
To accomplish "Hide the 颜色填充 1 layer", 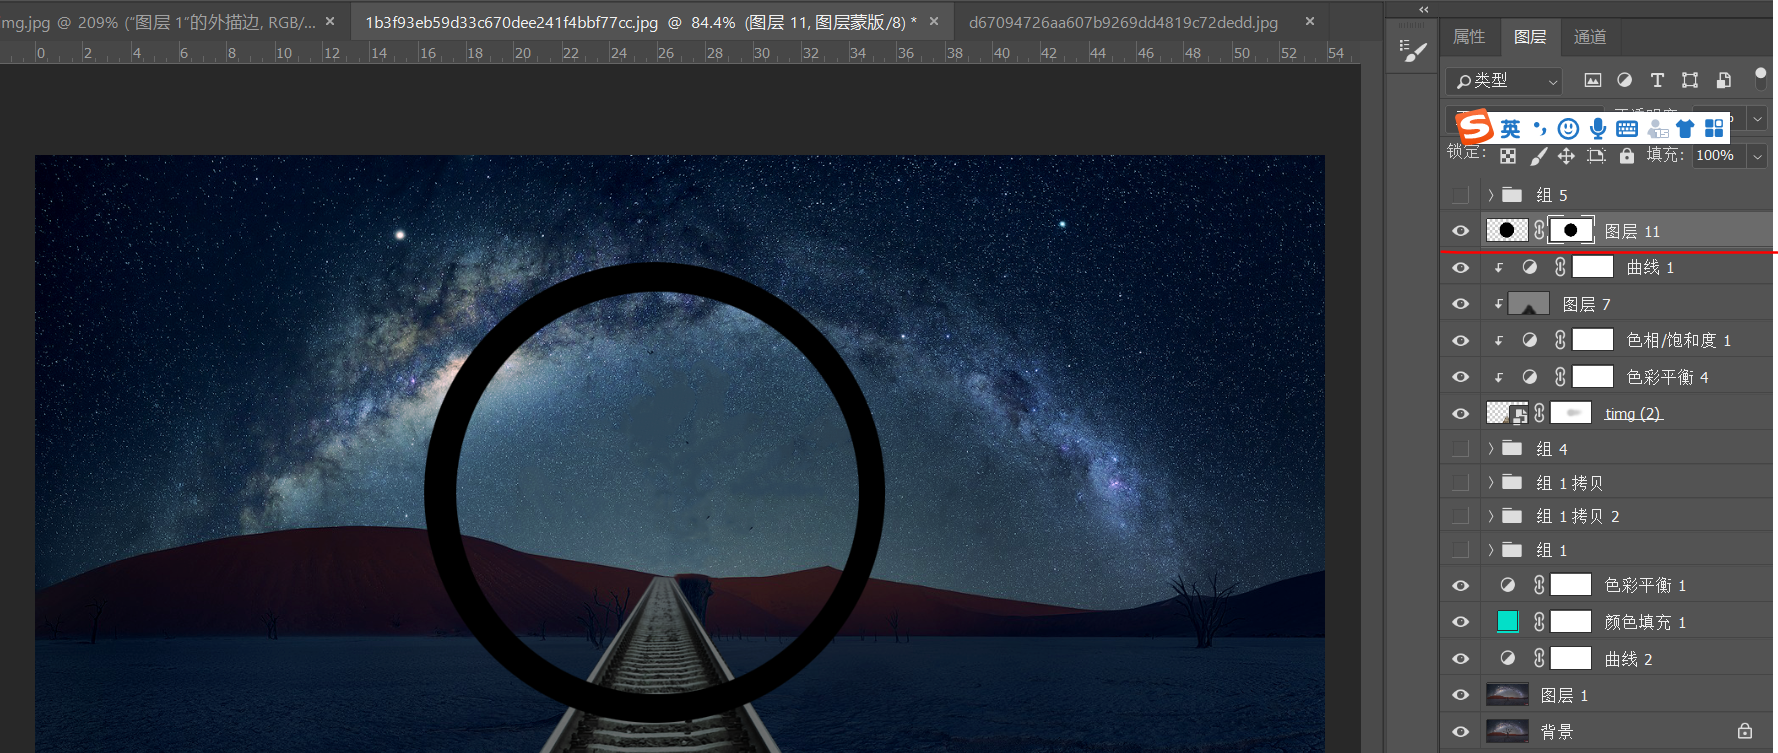I will [x=1461, y=622].
